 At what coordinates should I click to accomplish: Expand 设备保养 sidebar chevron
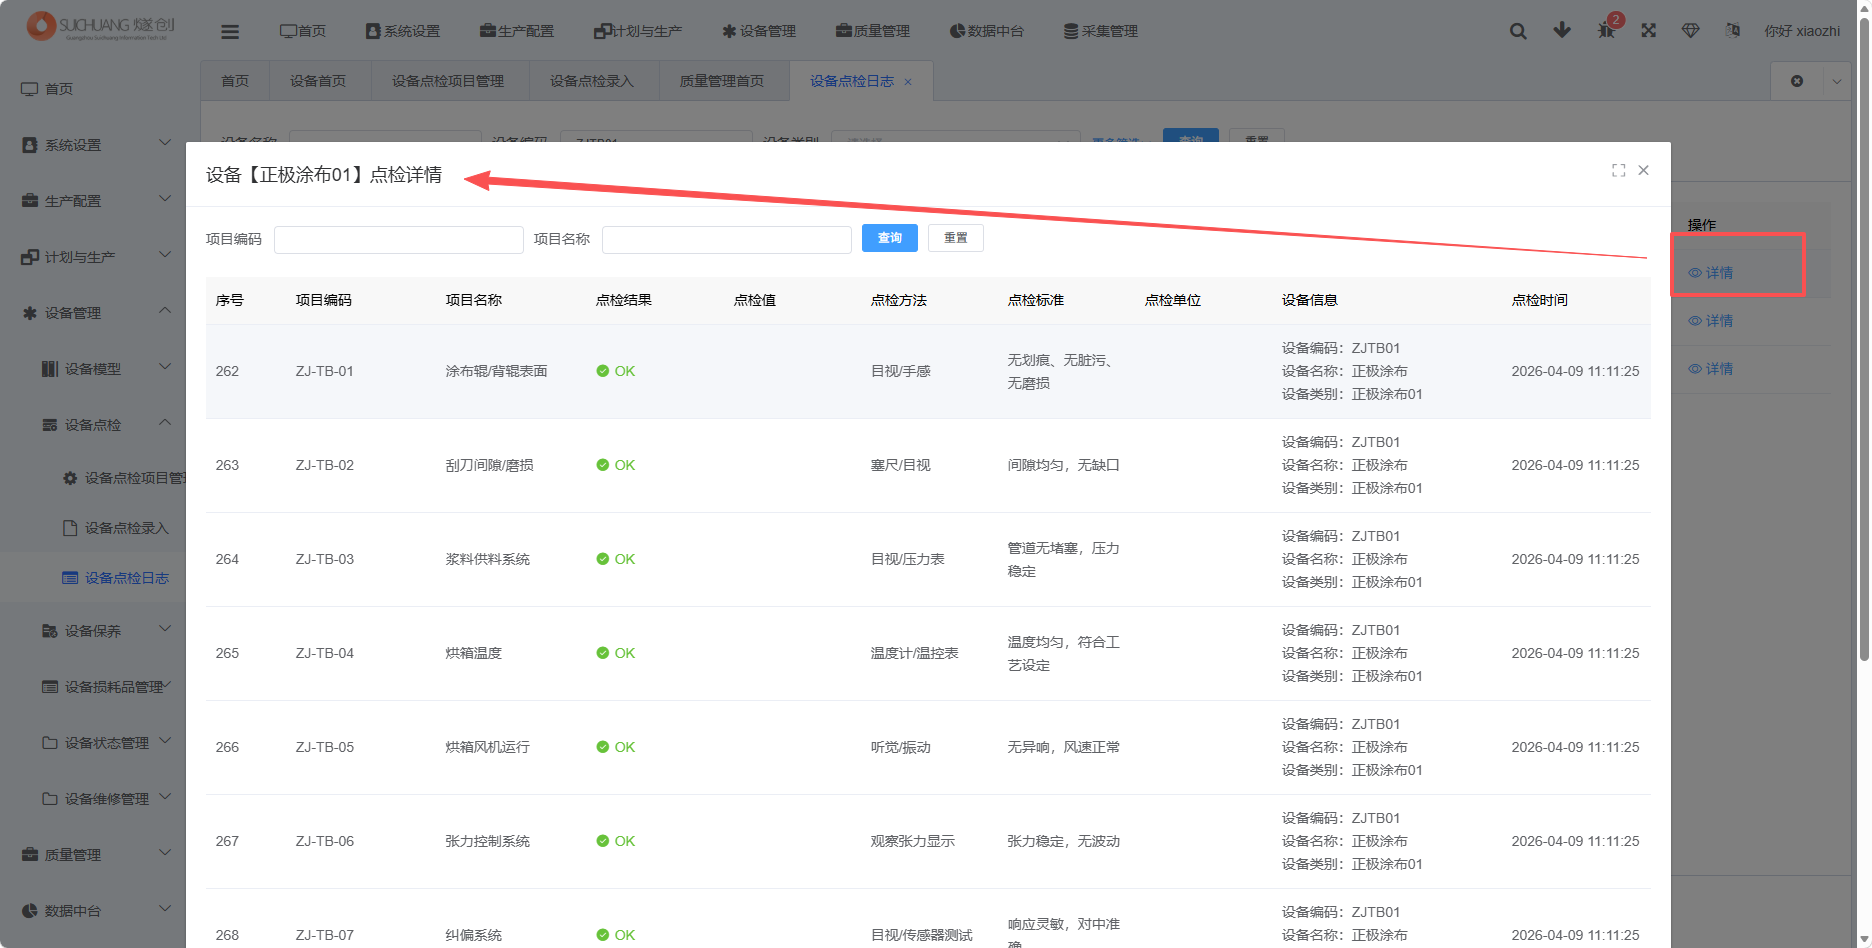click(165, 629)
